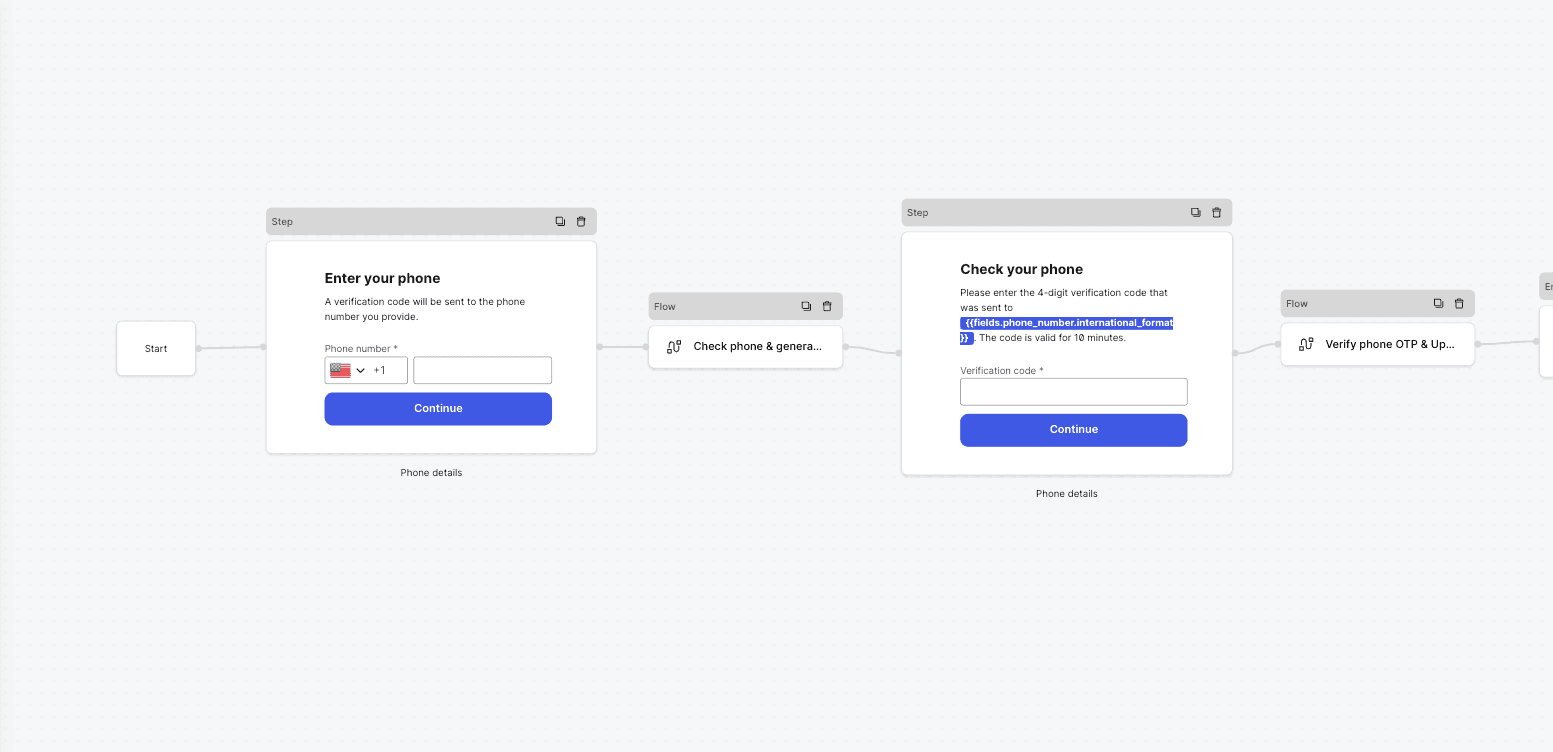Click the phone number input field
This screenshot has width=1553, height=752.
point(482,370)
